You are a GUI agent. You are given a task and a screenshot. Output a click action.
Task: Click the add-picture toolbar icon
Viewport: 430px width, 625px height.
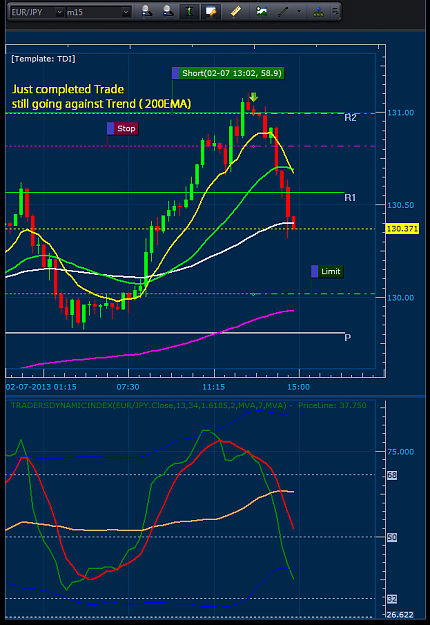pos(261,12)
